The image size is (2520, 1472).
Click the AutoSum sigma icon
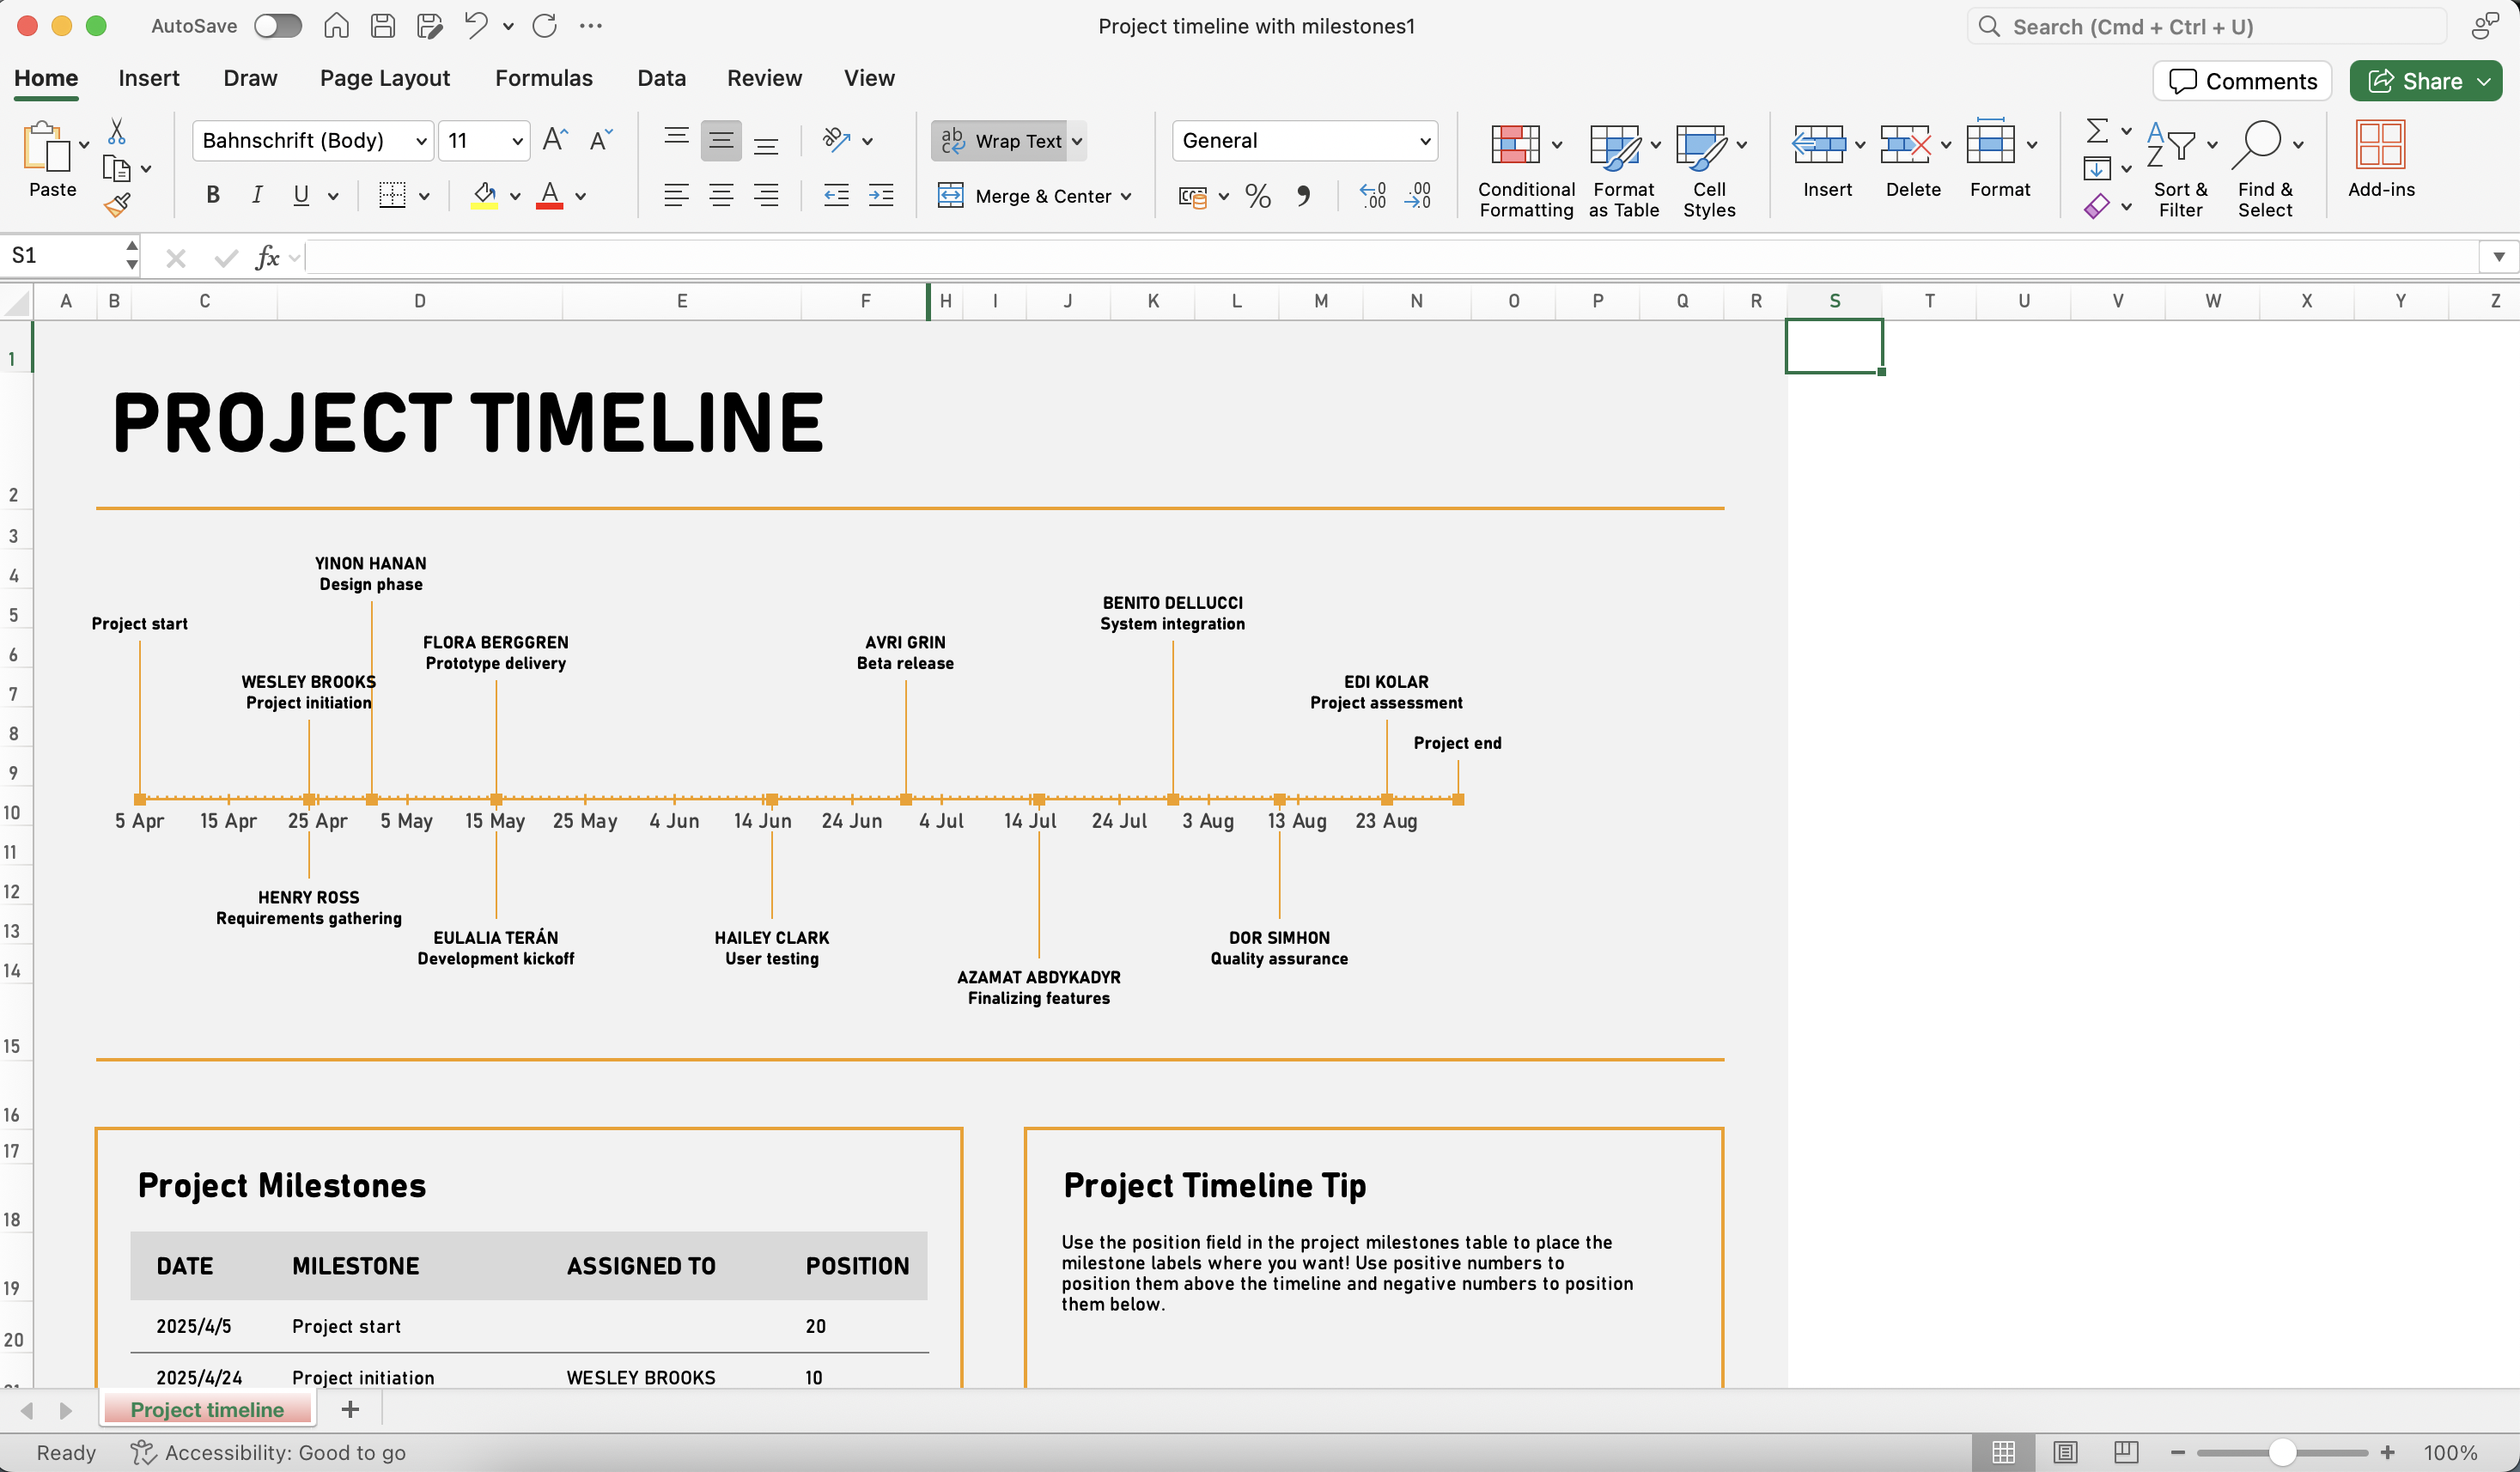2097,131
